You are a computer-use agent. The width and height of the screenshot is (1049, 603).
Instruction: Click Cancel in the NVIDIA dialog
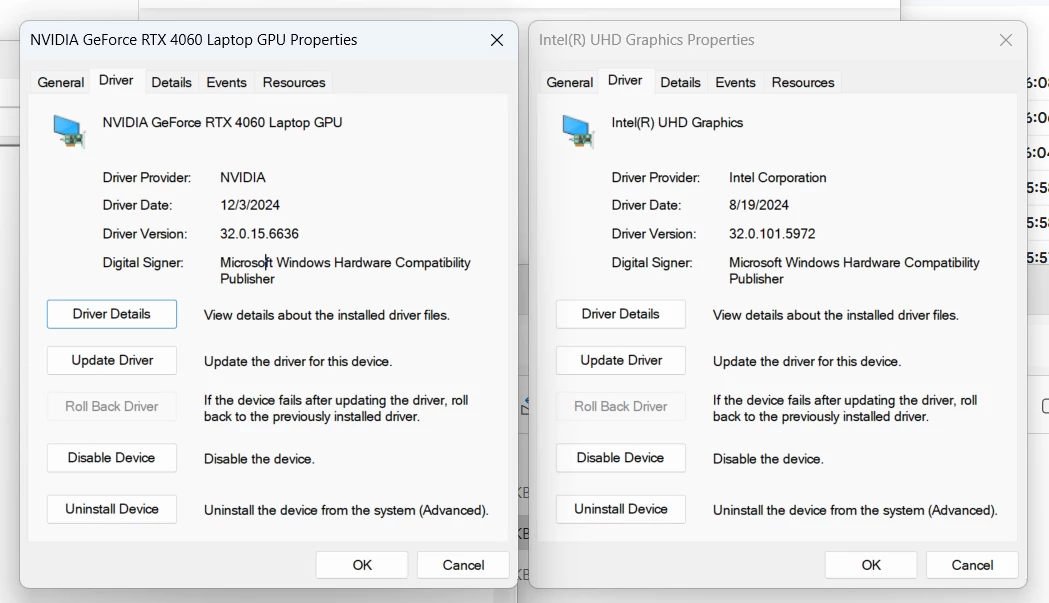pyautogui.click(x=463, y=565)
